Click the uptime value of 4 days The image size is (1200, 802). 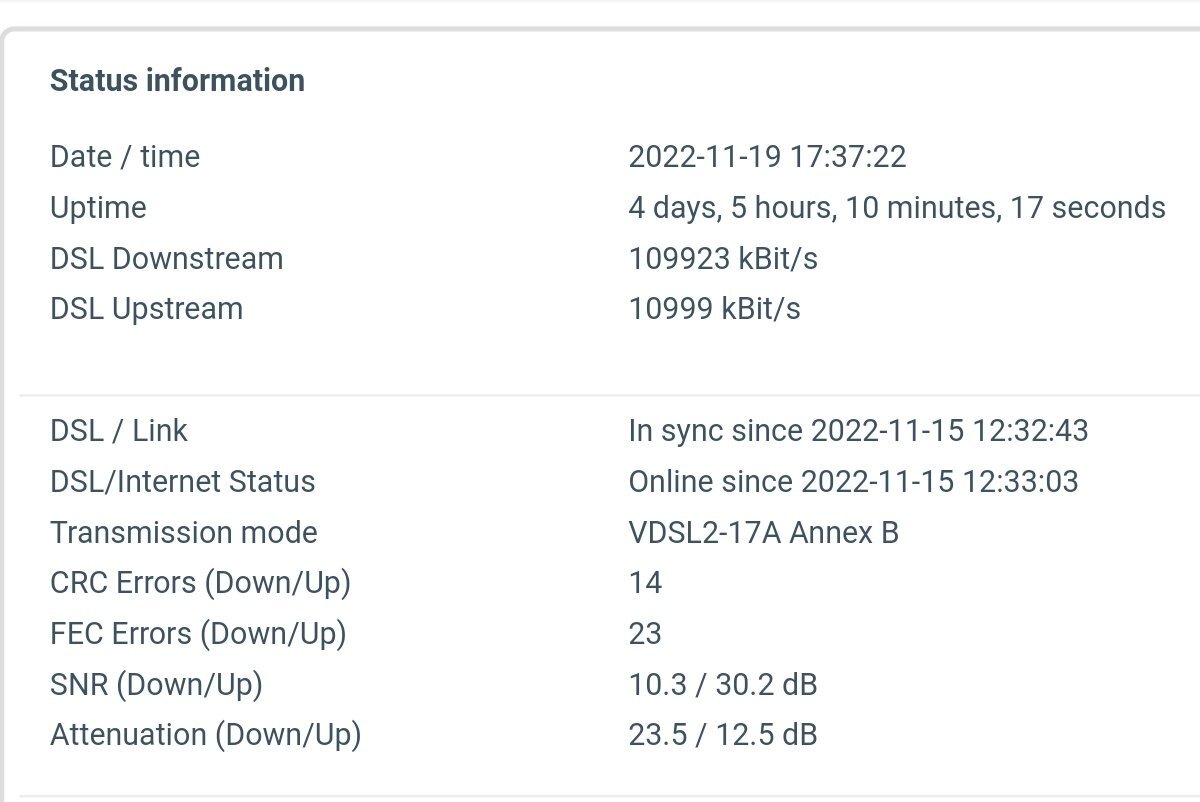click(897, 208)
